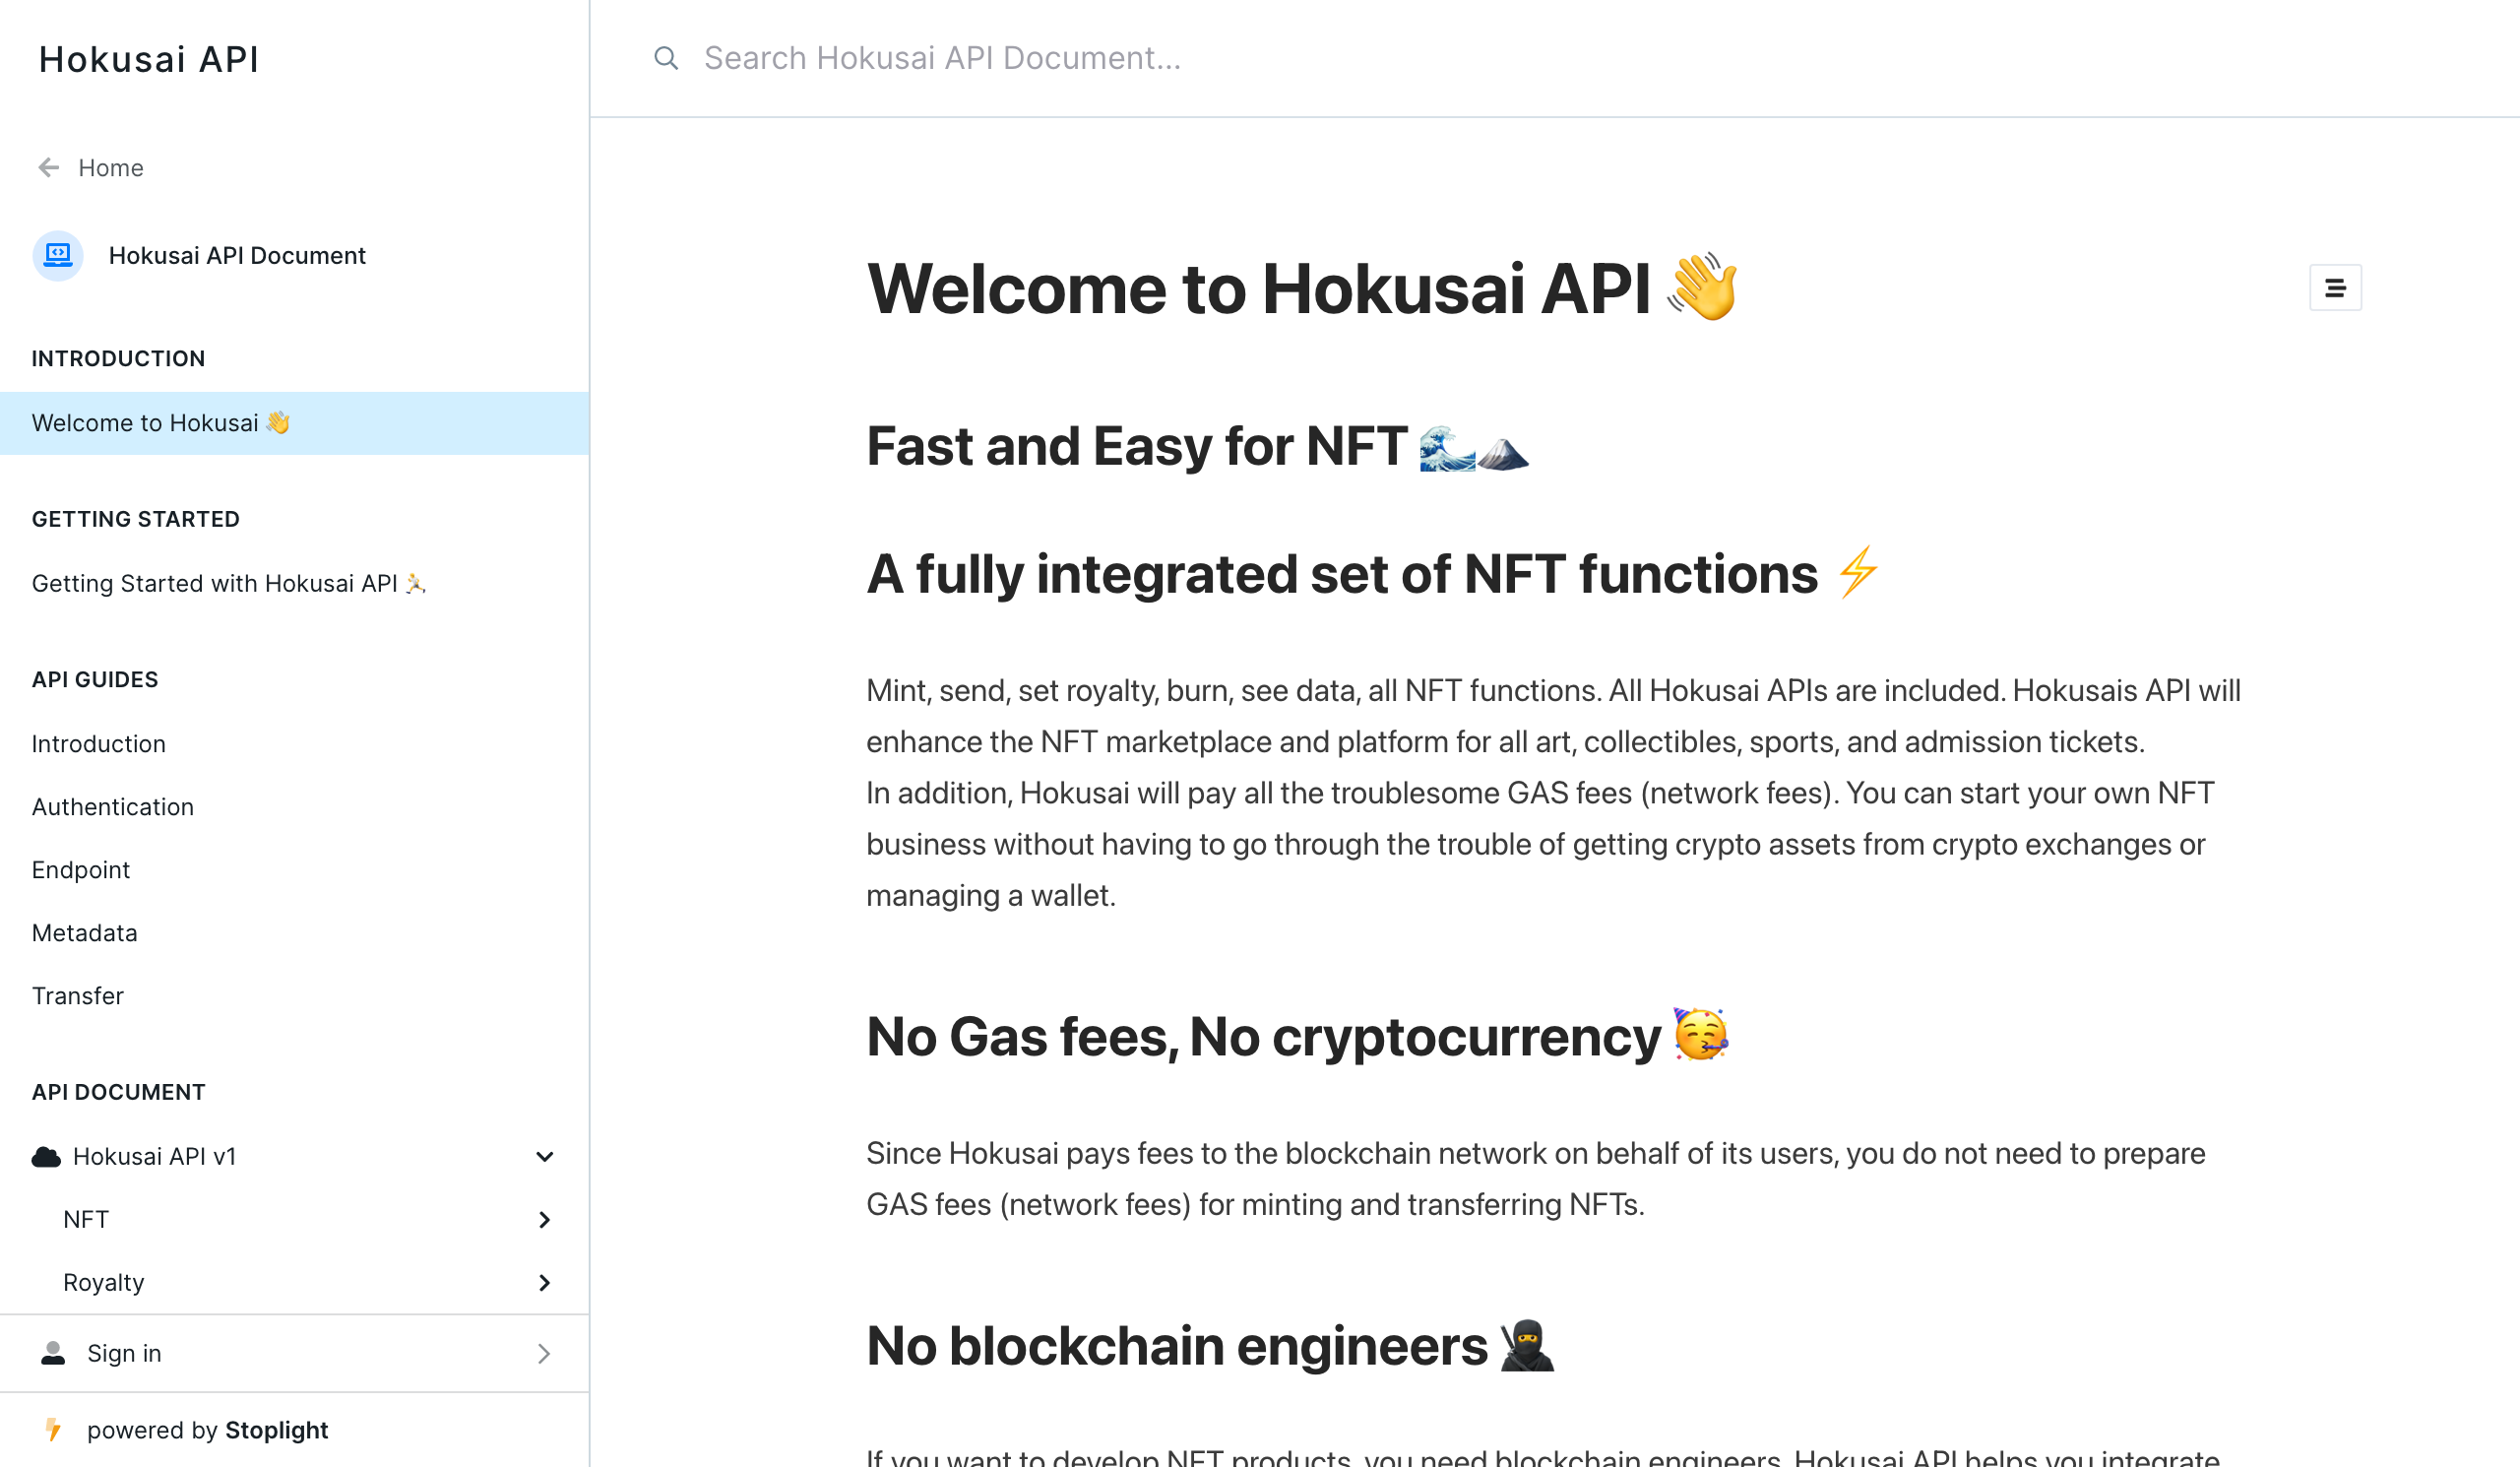
Task: Open Hokusai API Document project
Action: [237, 255]
